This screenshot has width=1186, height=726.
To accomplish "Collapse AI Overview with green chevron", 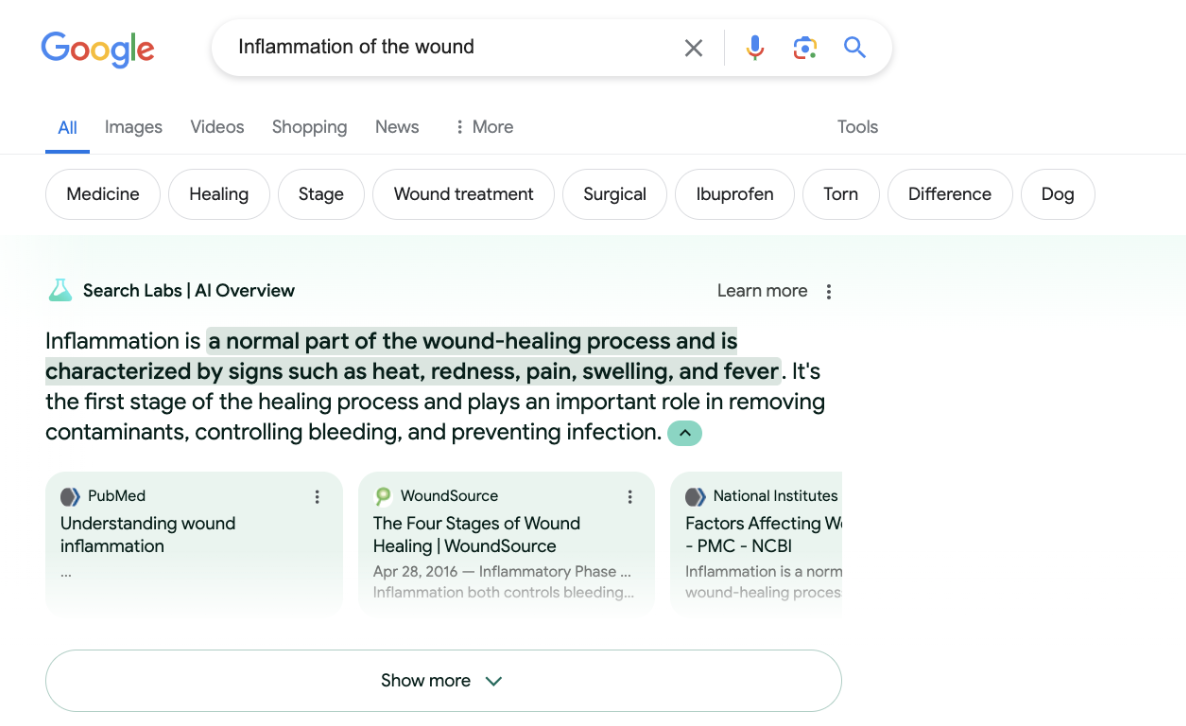I will pyautogui.click(x=685, y=433).
